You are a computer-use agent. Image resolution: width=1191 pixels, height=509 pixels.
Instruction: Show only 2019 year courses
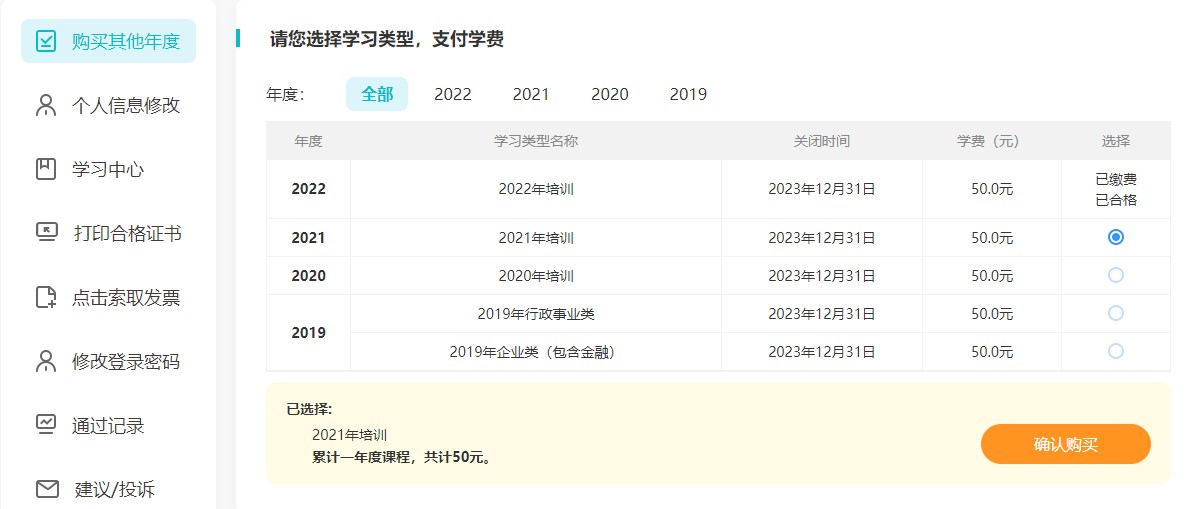tap(688, 94)
